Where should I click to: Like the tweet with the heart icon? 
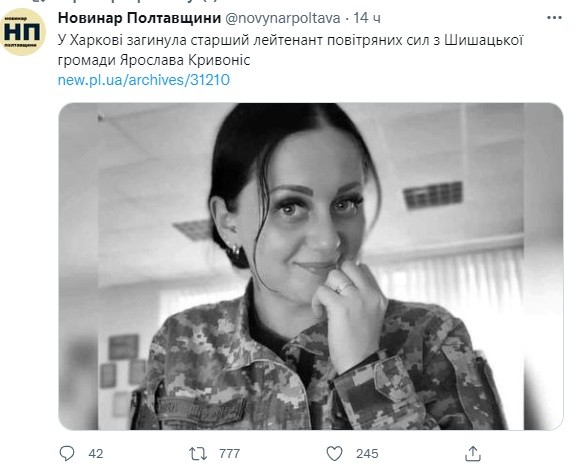pyautogui.click(x=334, y=453)
